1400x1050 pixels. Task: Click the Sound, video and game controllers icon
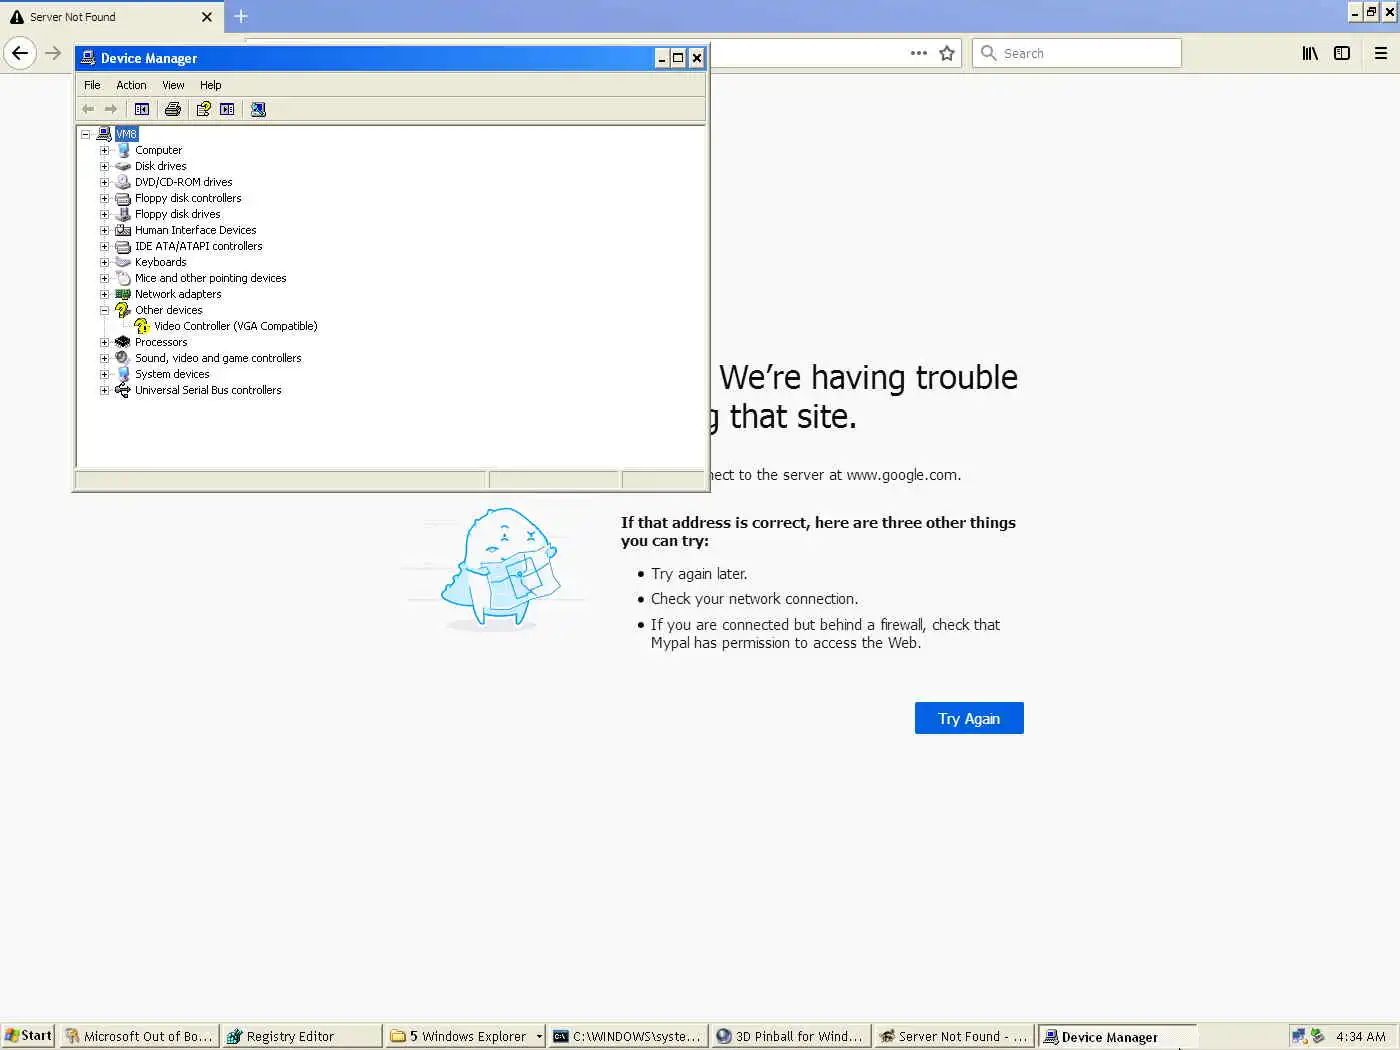click(x=123, y=358)
